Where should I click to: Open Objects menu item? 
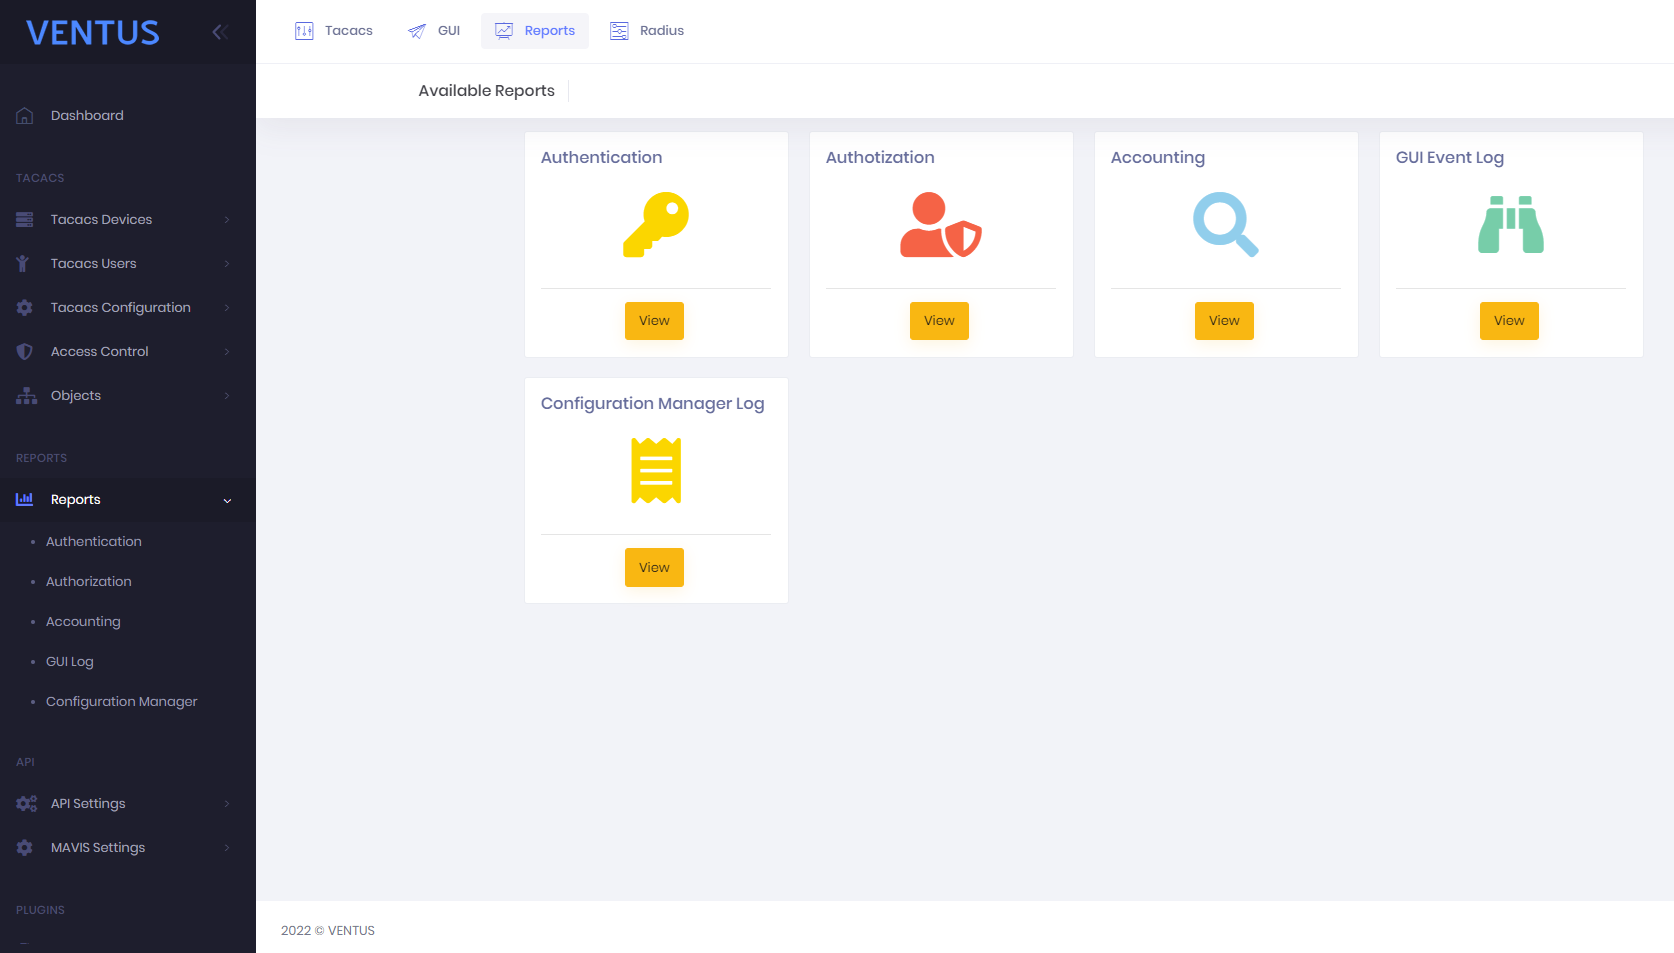click(x=128, y=396)
